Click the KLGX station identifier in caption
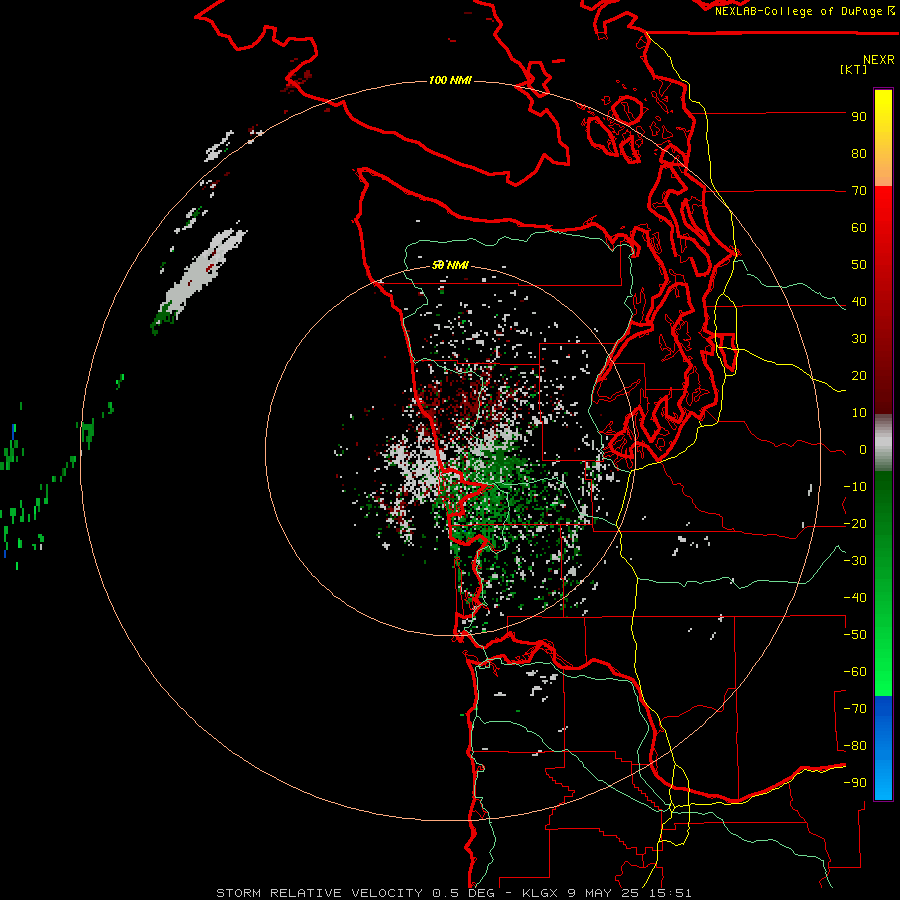The height and width of the screenshot is (900, 900). click(x=540, y=893)
